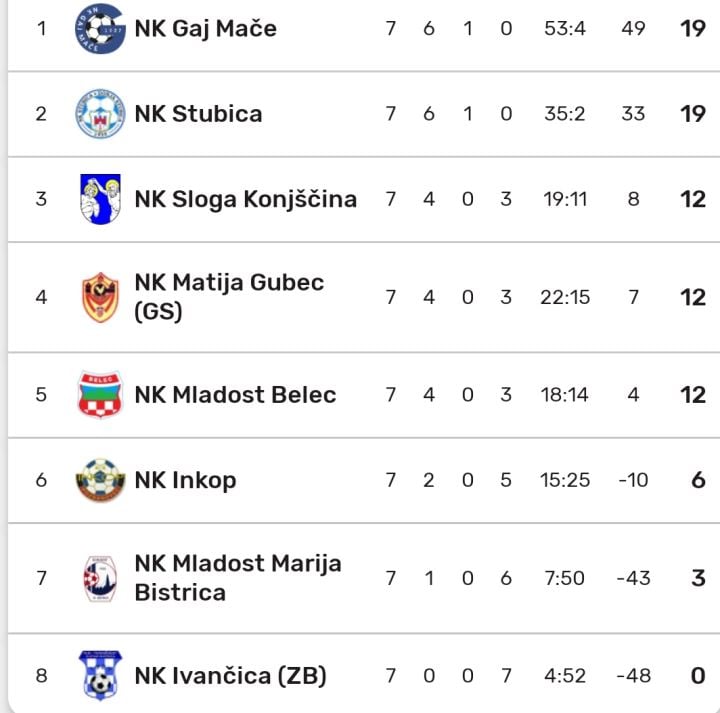
Task: Click the NK Stubica club crest
Action: click(100, 114)
